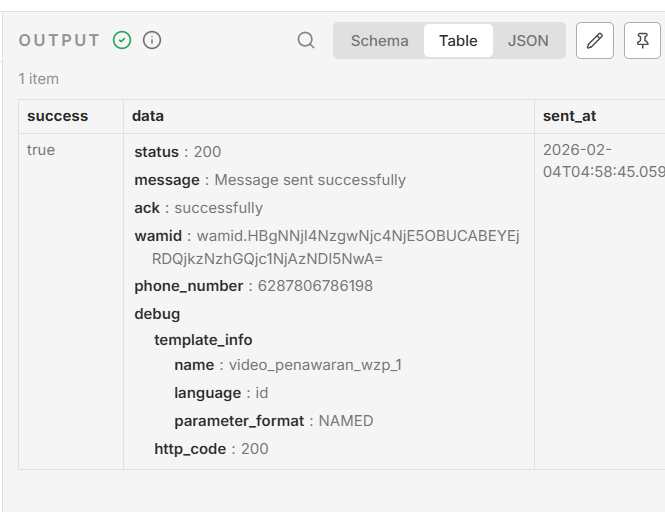Click the true value in success column

[x=41, y=150]
